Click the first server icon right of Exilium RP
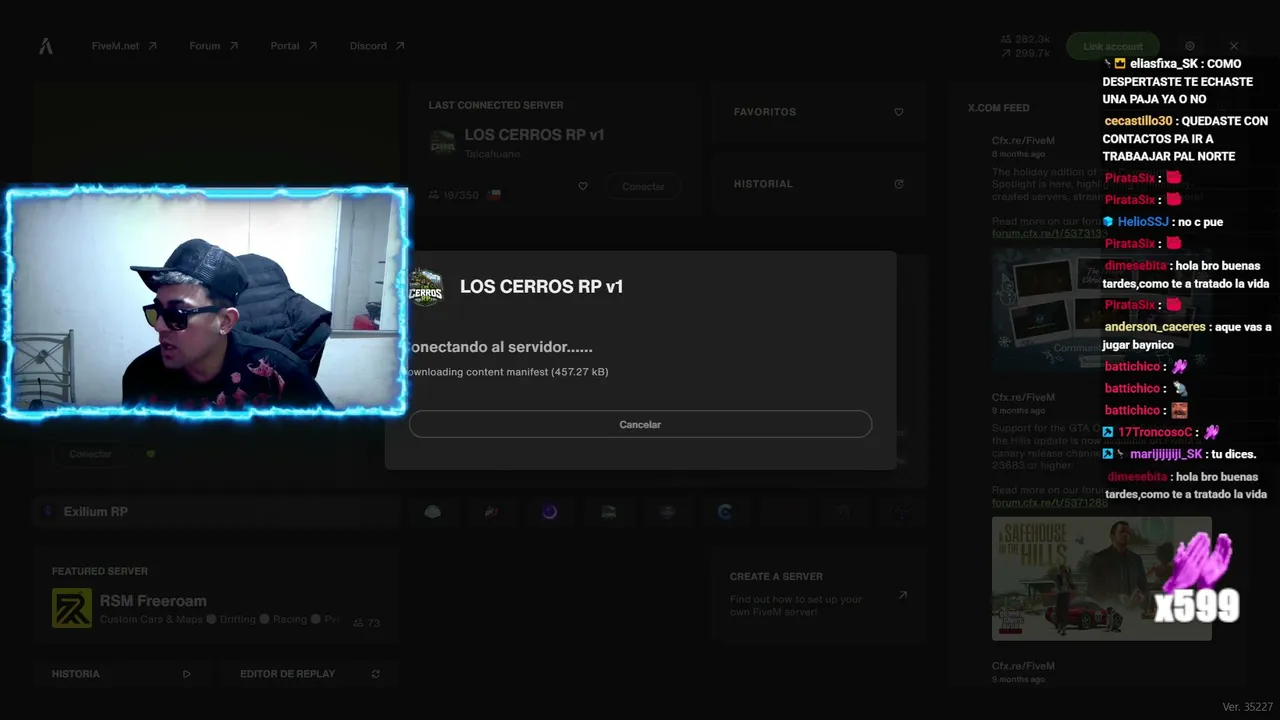1280x720 pixels. point(433,512)
